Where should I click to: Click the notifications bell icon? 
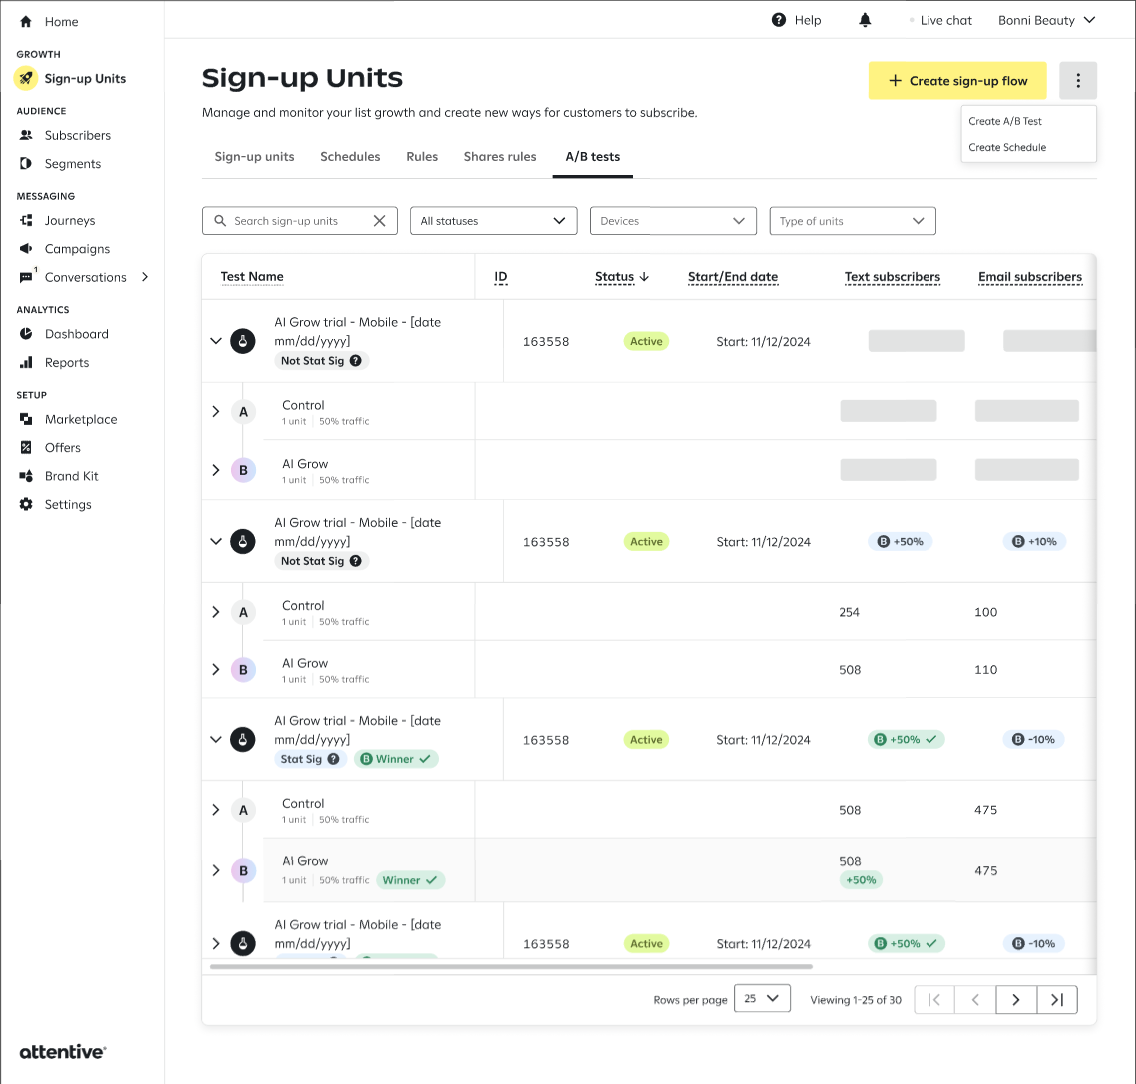click(865, 20)
